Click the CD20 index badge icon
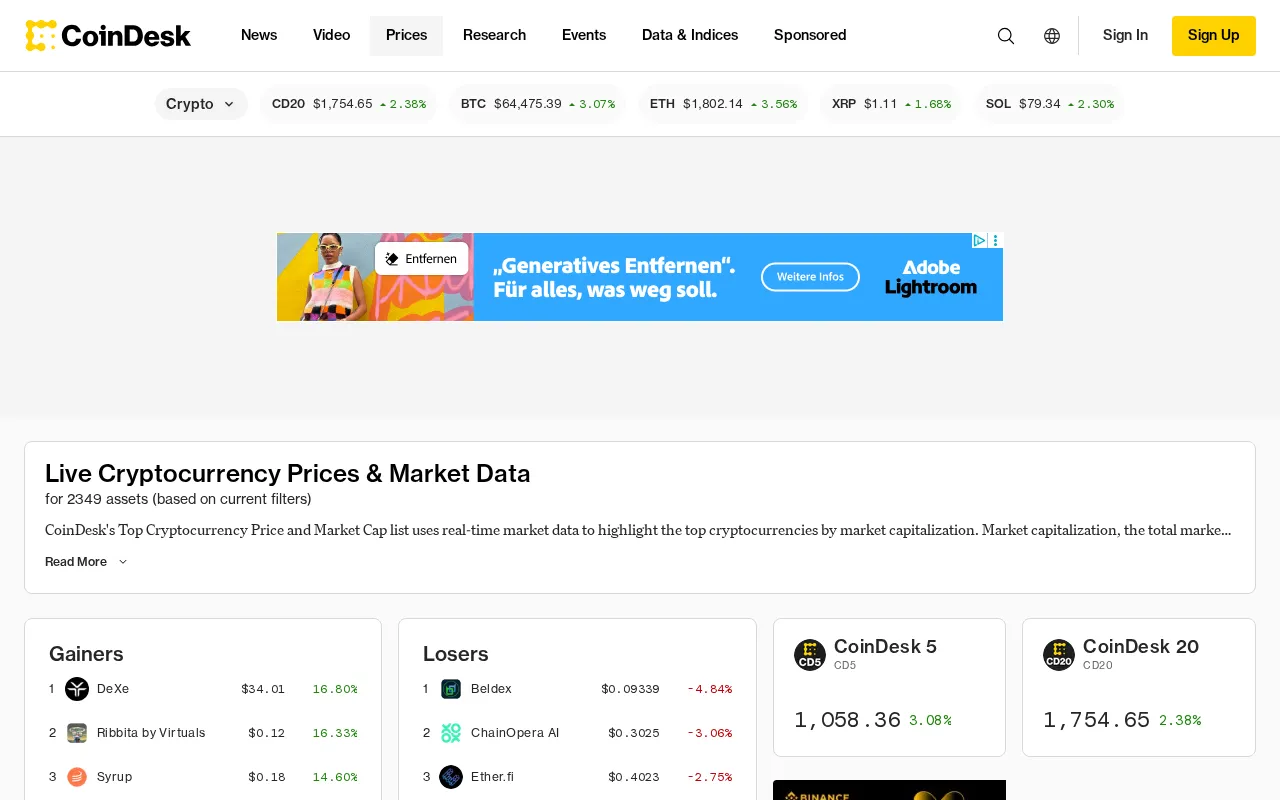This screenshot has height=800, width=1280. click(x=1059, y=655)
